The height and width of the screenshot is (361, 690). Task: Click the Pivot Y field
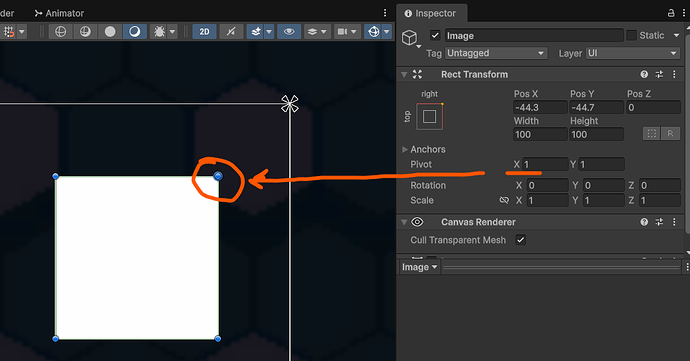coord(602,164)
